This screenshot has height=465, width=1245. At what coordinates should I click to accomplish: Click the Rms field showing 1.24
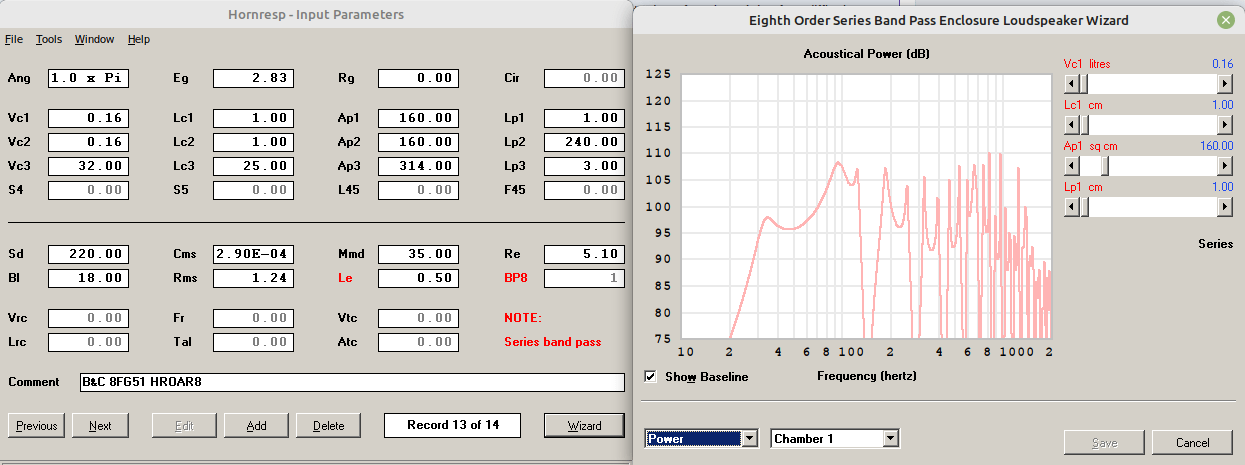coord(253,278)
